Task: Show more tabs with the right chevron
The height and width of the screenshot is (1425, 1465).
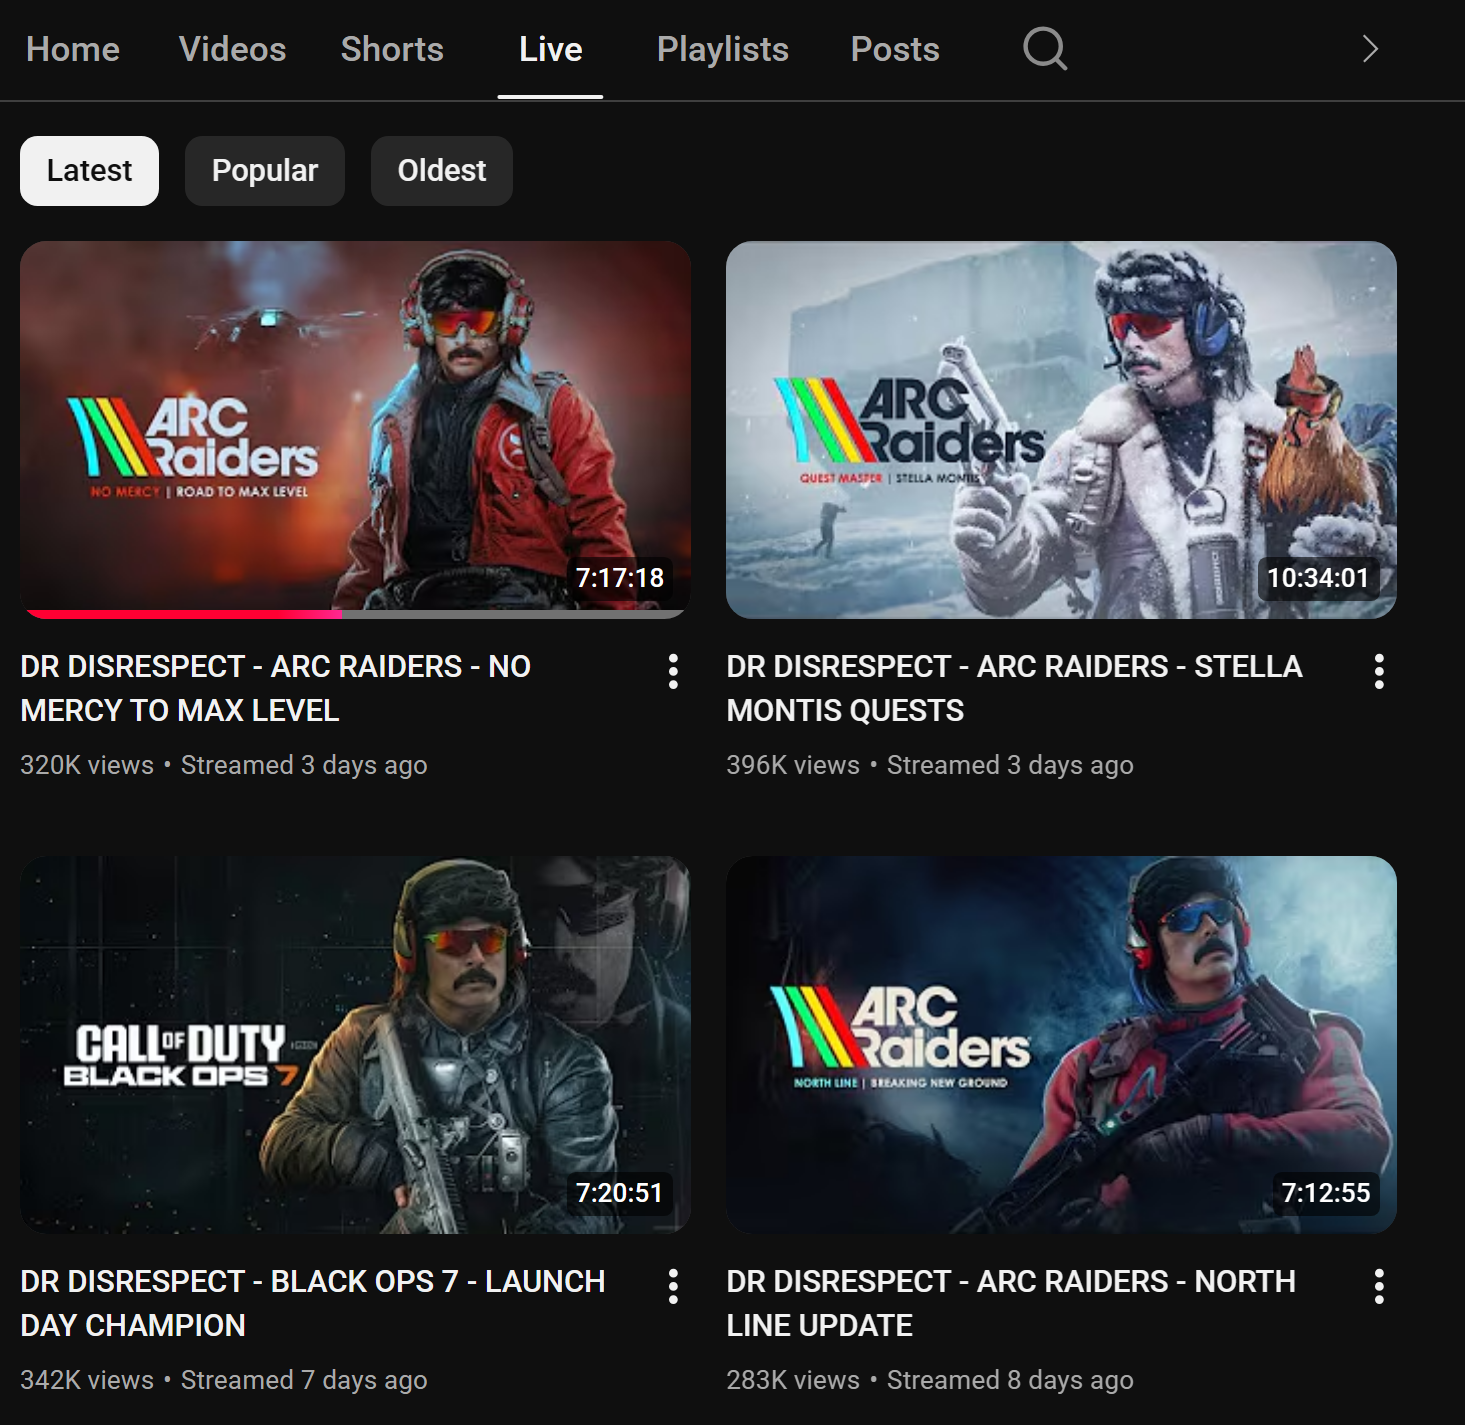Action: [1370, 49]
